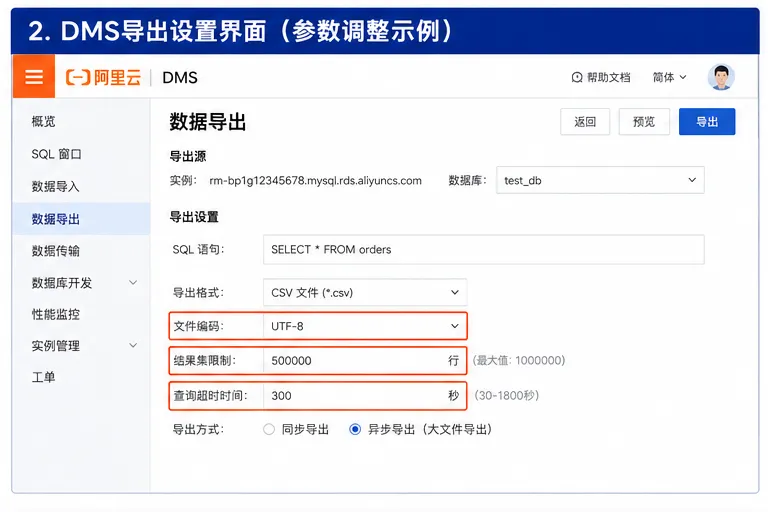Screen dimensions: 768x512
Task: Click the 预览 button
Action: [x=644, y=122]
